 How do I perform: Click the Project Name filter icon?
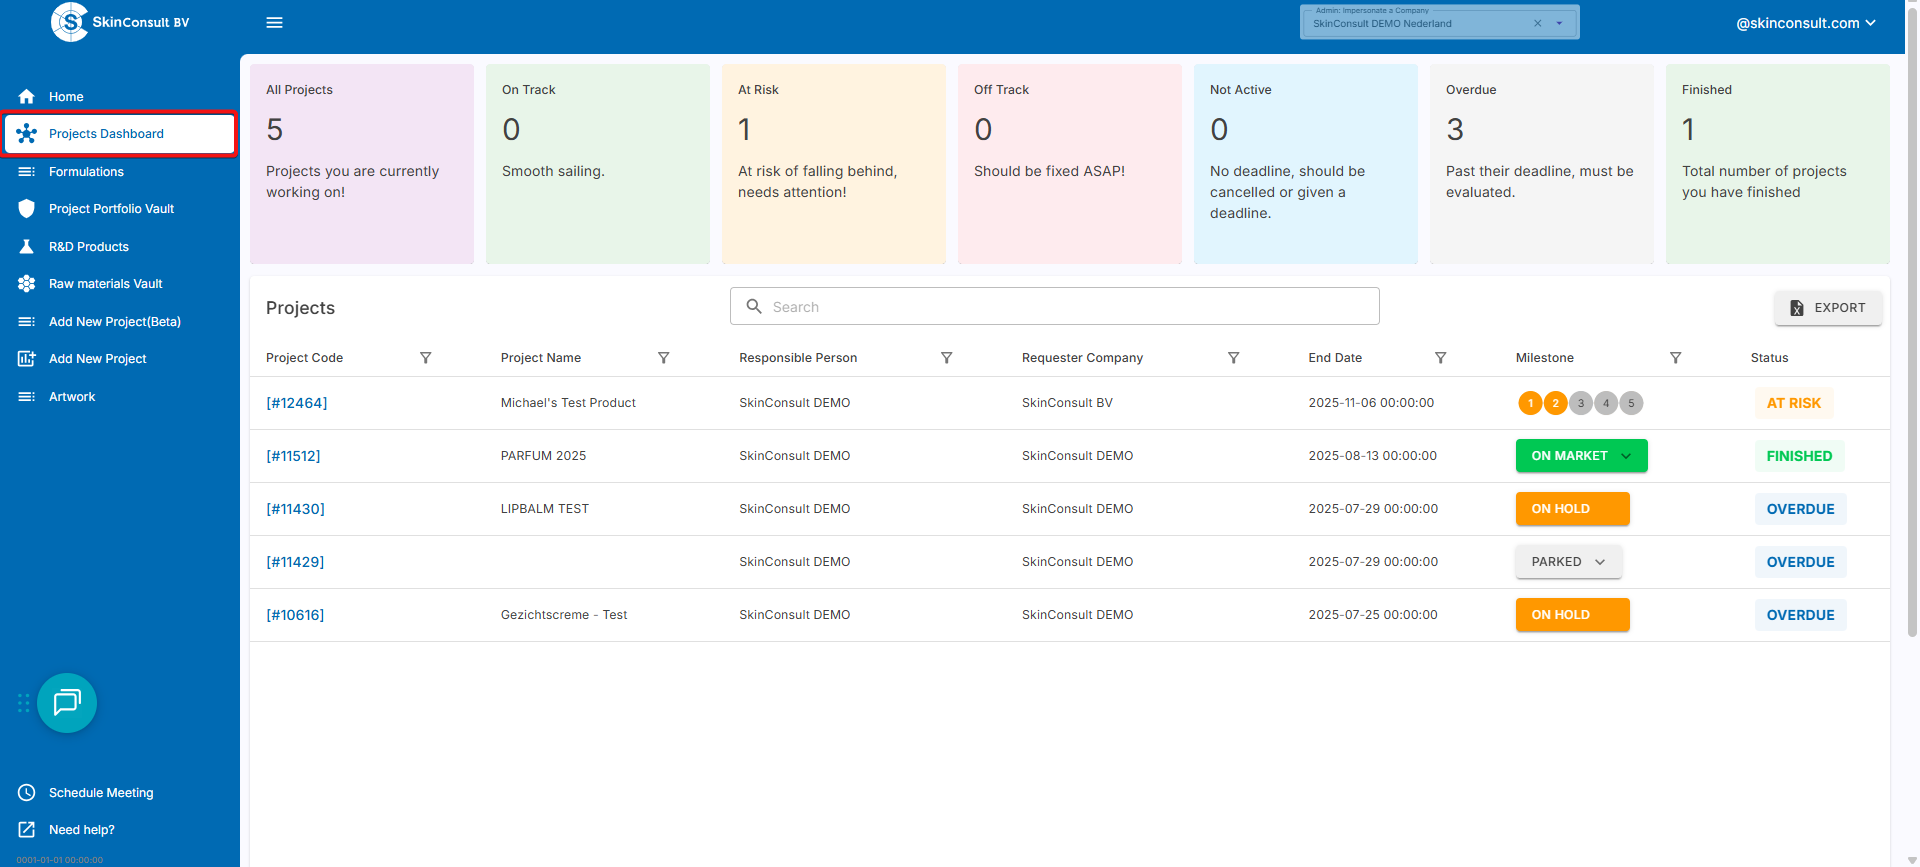[663, 358]
